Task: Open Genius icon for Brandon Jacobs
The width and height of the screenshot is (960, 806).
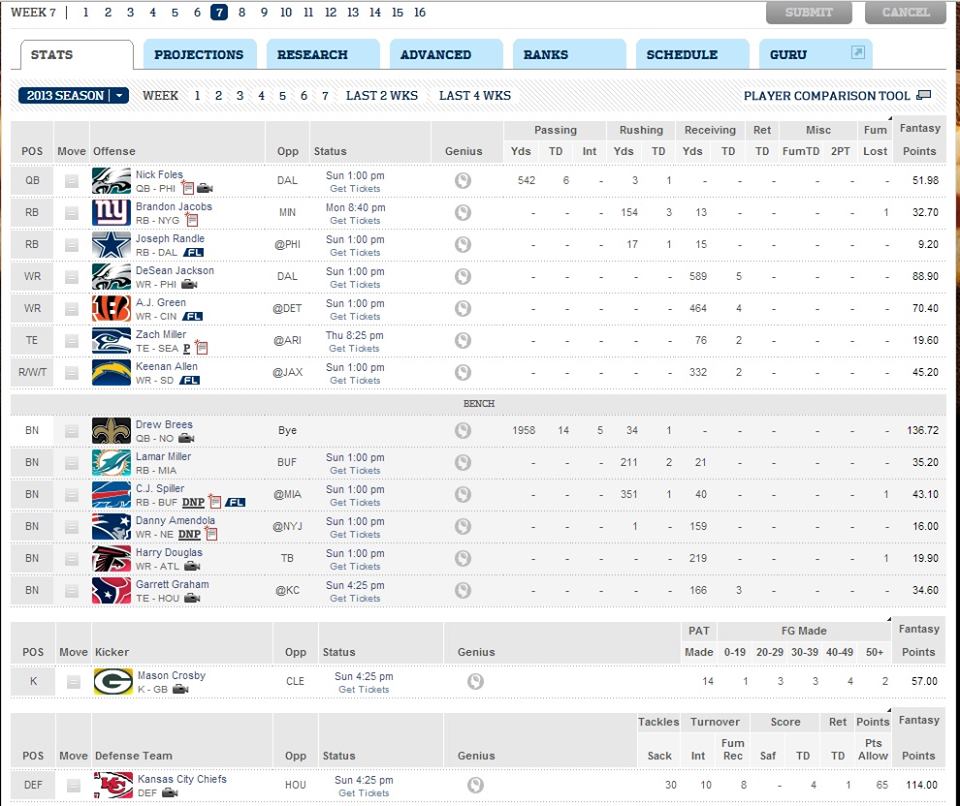Action: [x=463, y=212]
